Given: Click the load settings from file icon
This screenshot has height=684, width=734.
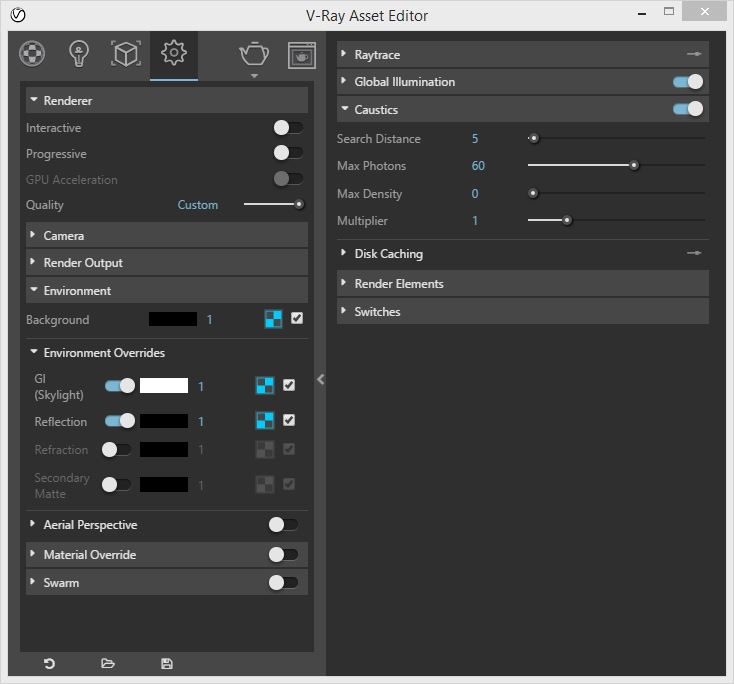Looking at the screenshot, I should tap(108, 663).
